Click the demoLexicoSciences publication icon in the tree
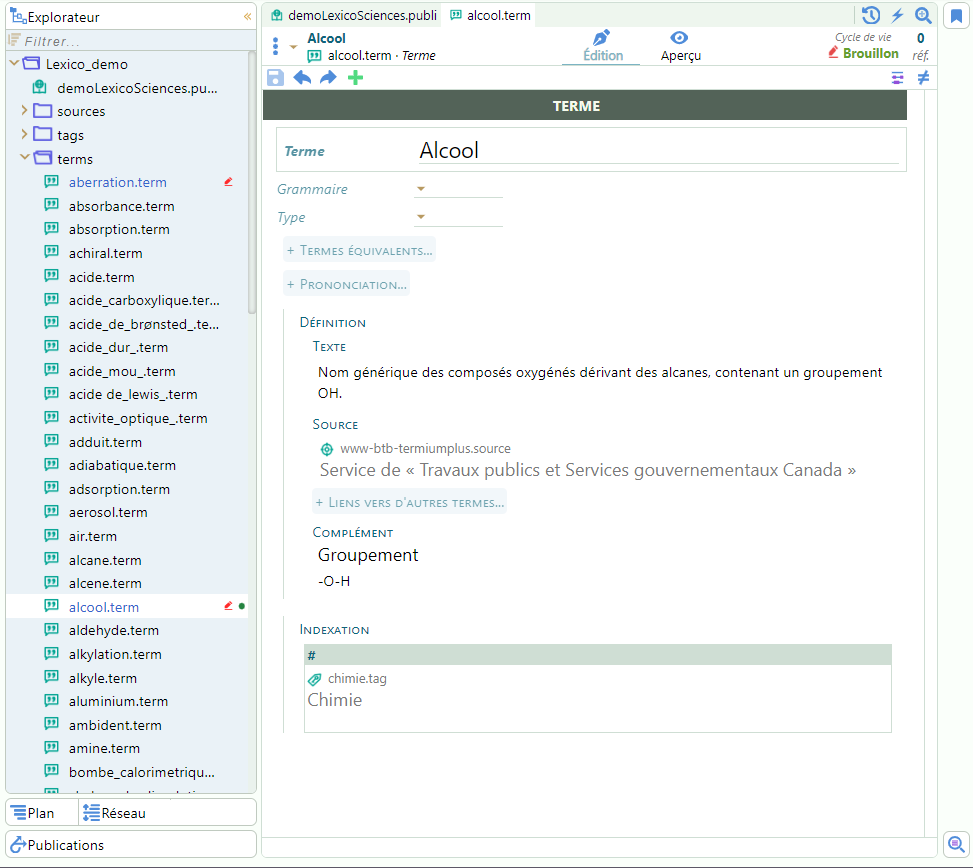Screen dimensions: 973x868 [40, 87]
